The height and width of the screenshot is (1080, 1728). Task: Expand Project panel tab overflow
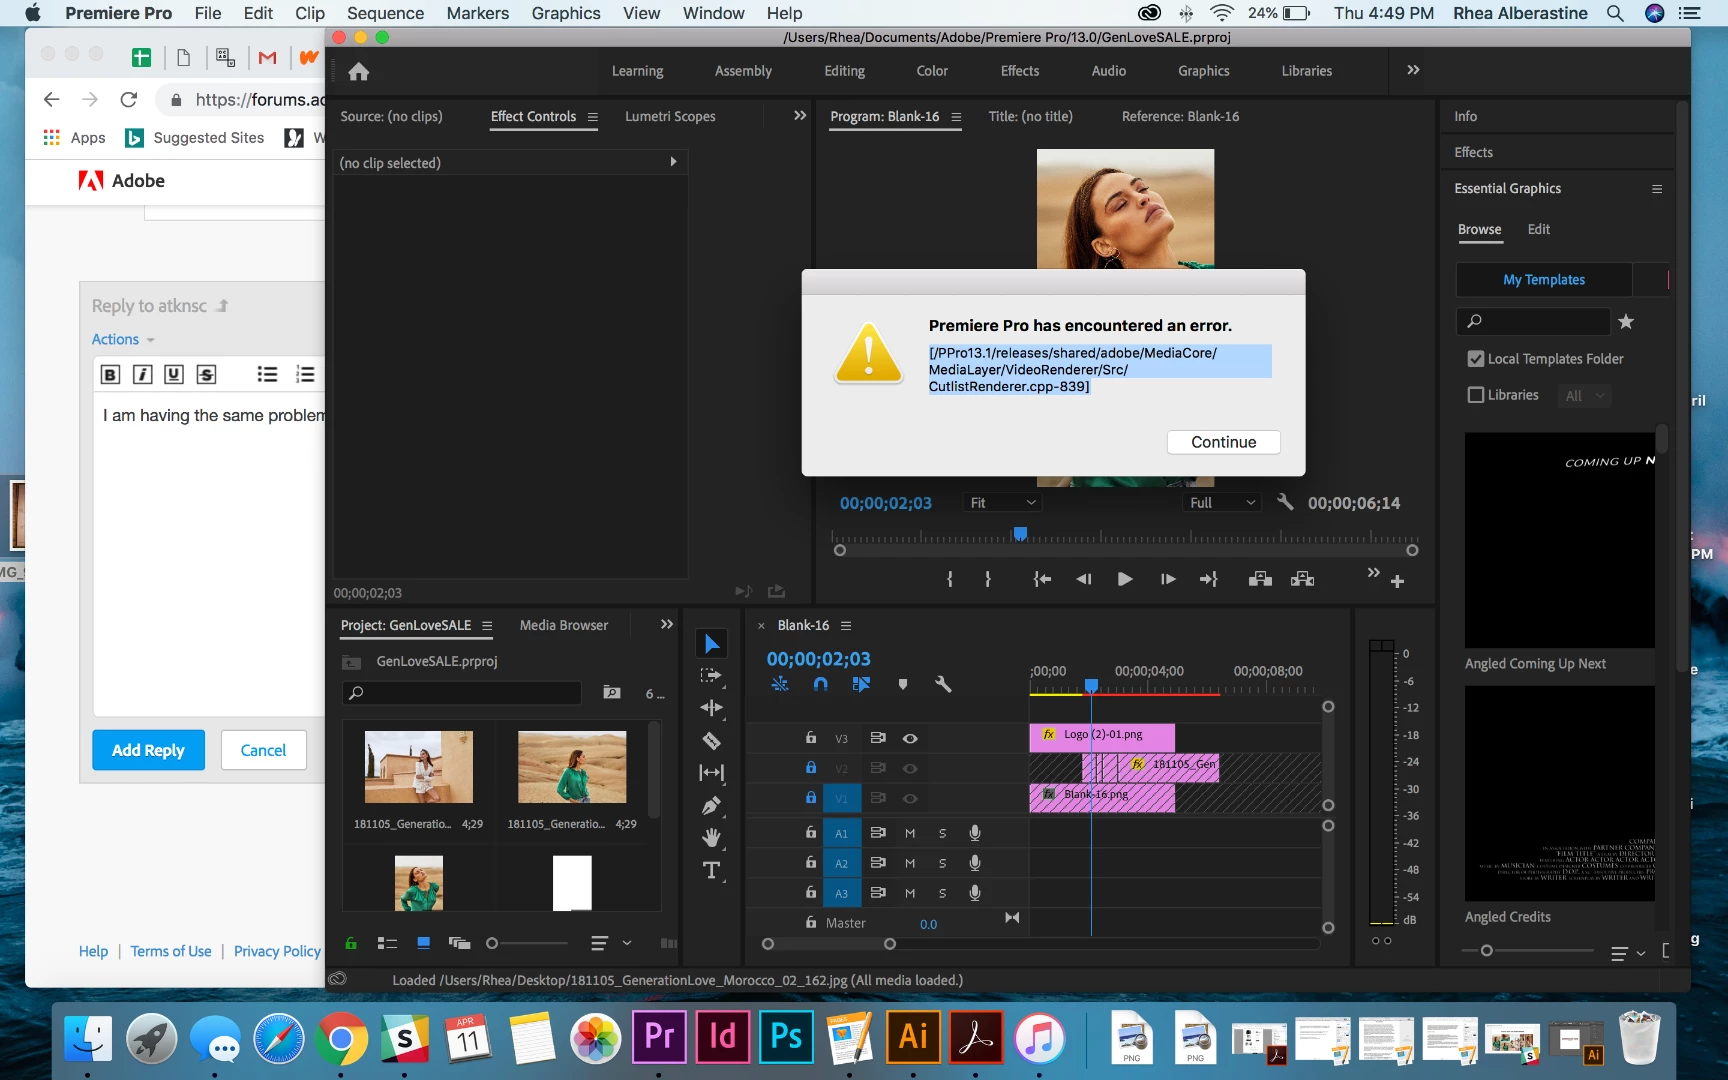pos(666,625)
